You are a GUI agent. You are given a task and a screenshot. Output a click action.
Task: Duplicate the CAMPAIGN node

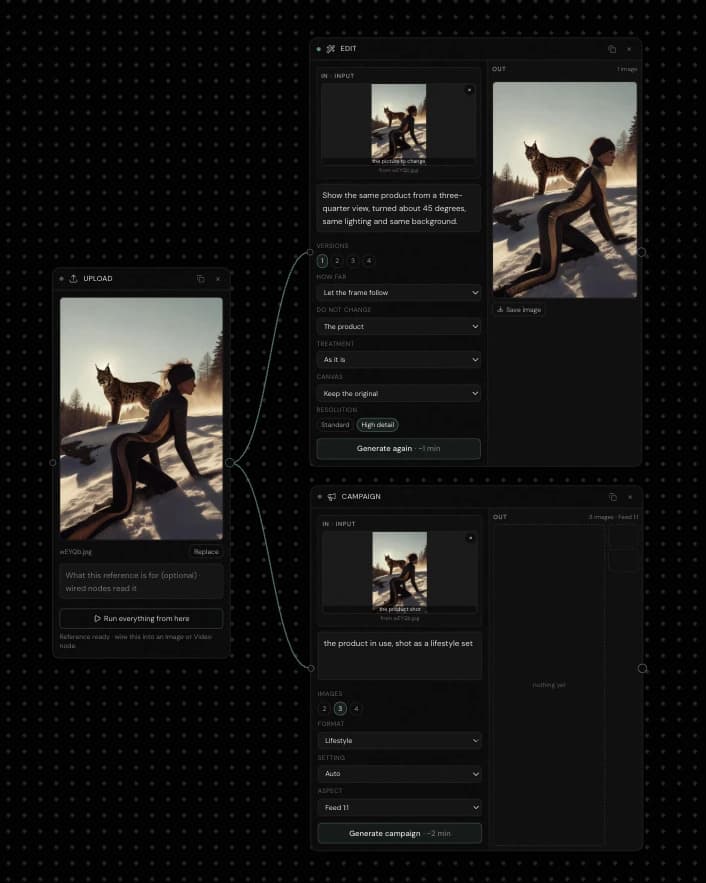613,497
